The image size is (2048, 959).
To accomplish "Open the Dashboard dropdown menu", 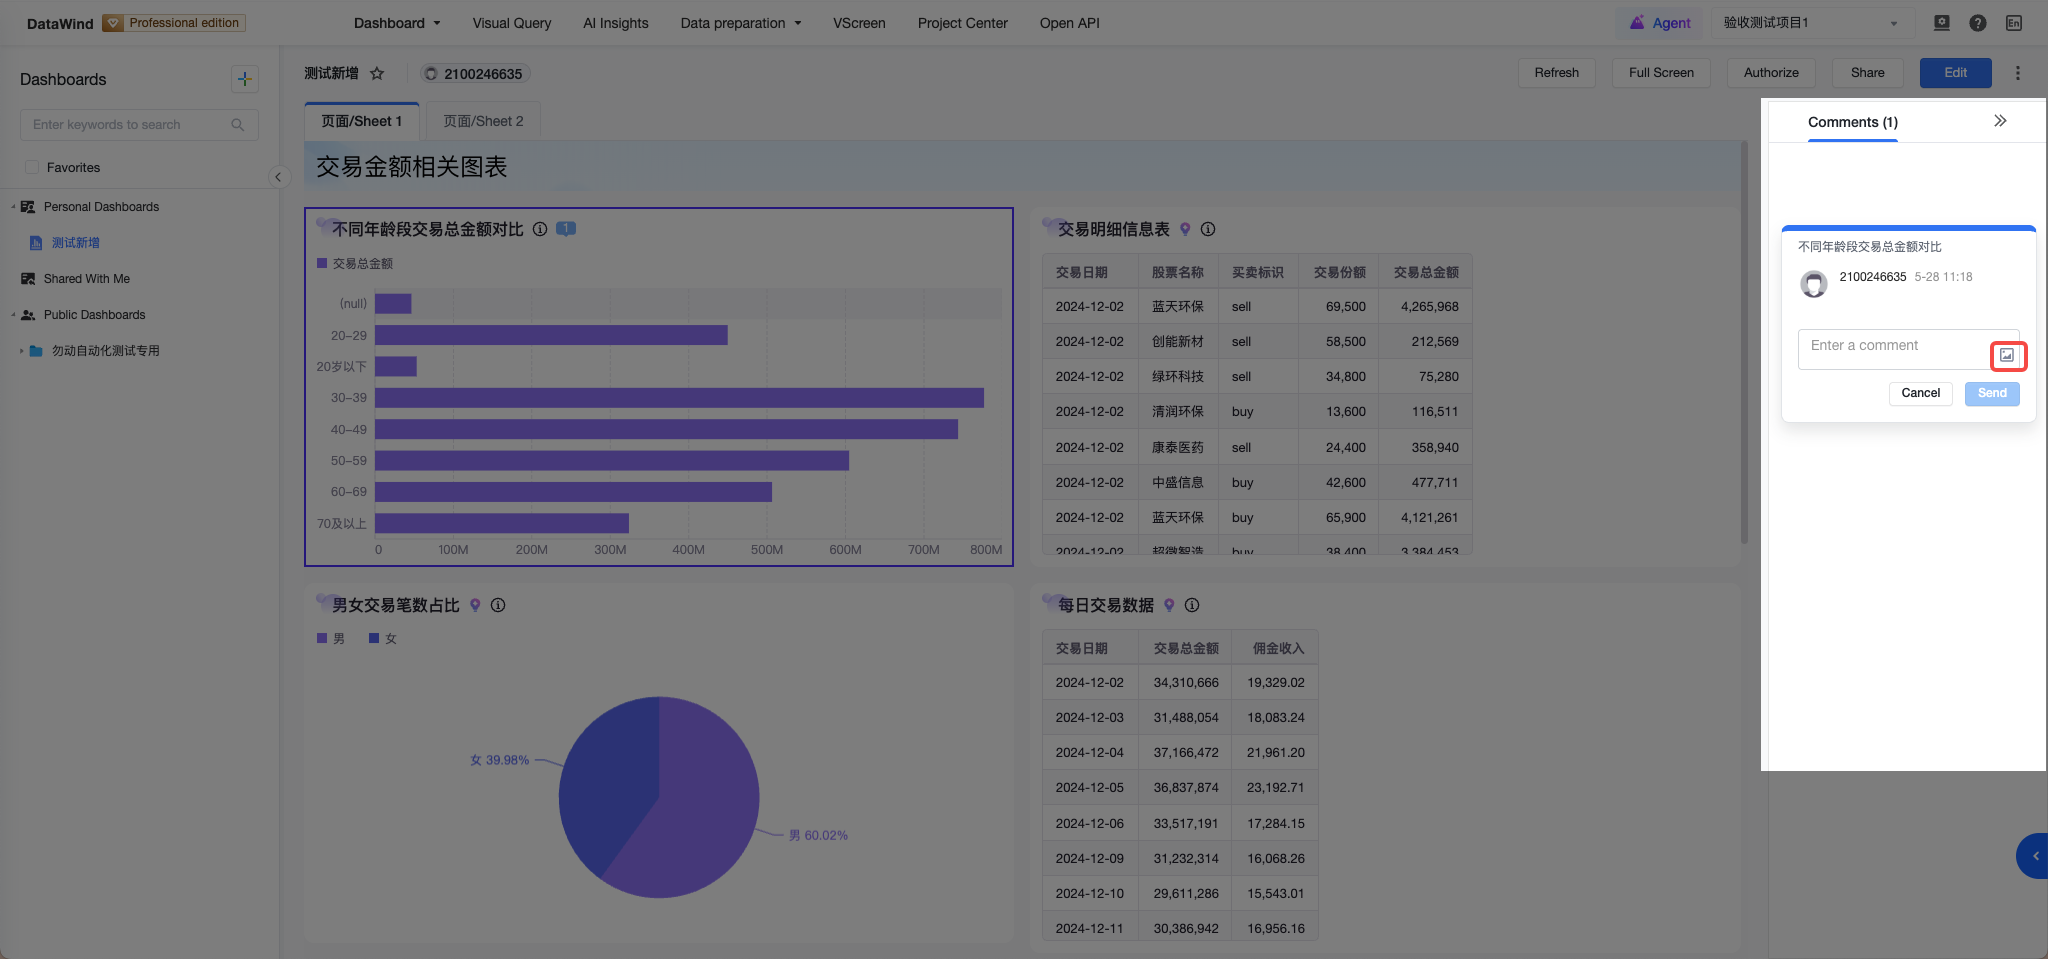I will pyautogui.click(x=397, y=23).
